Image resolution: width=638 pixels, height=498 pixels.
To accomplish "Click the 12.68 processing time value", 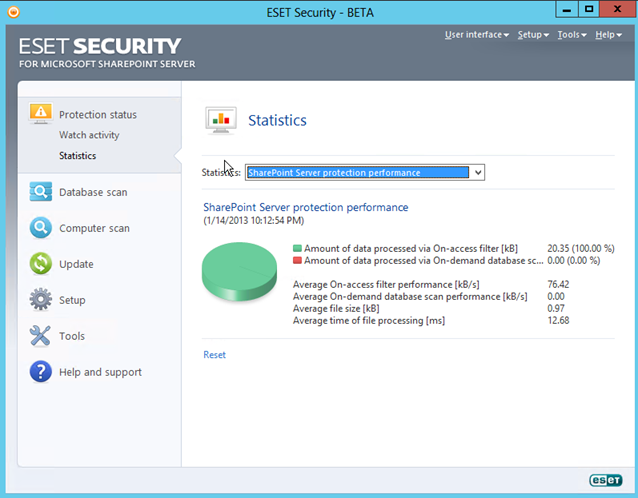I will (558, 320).
